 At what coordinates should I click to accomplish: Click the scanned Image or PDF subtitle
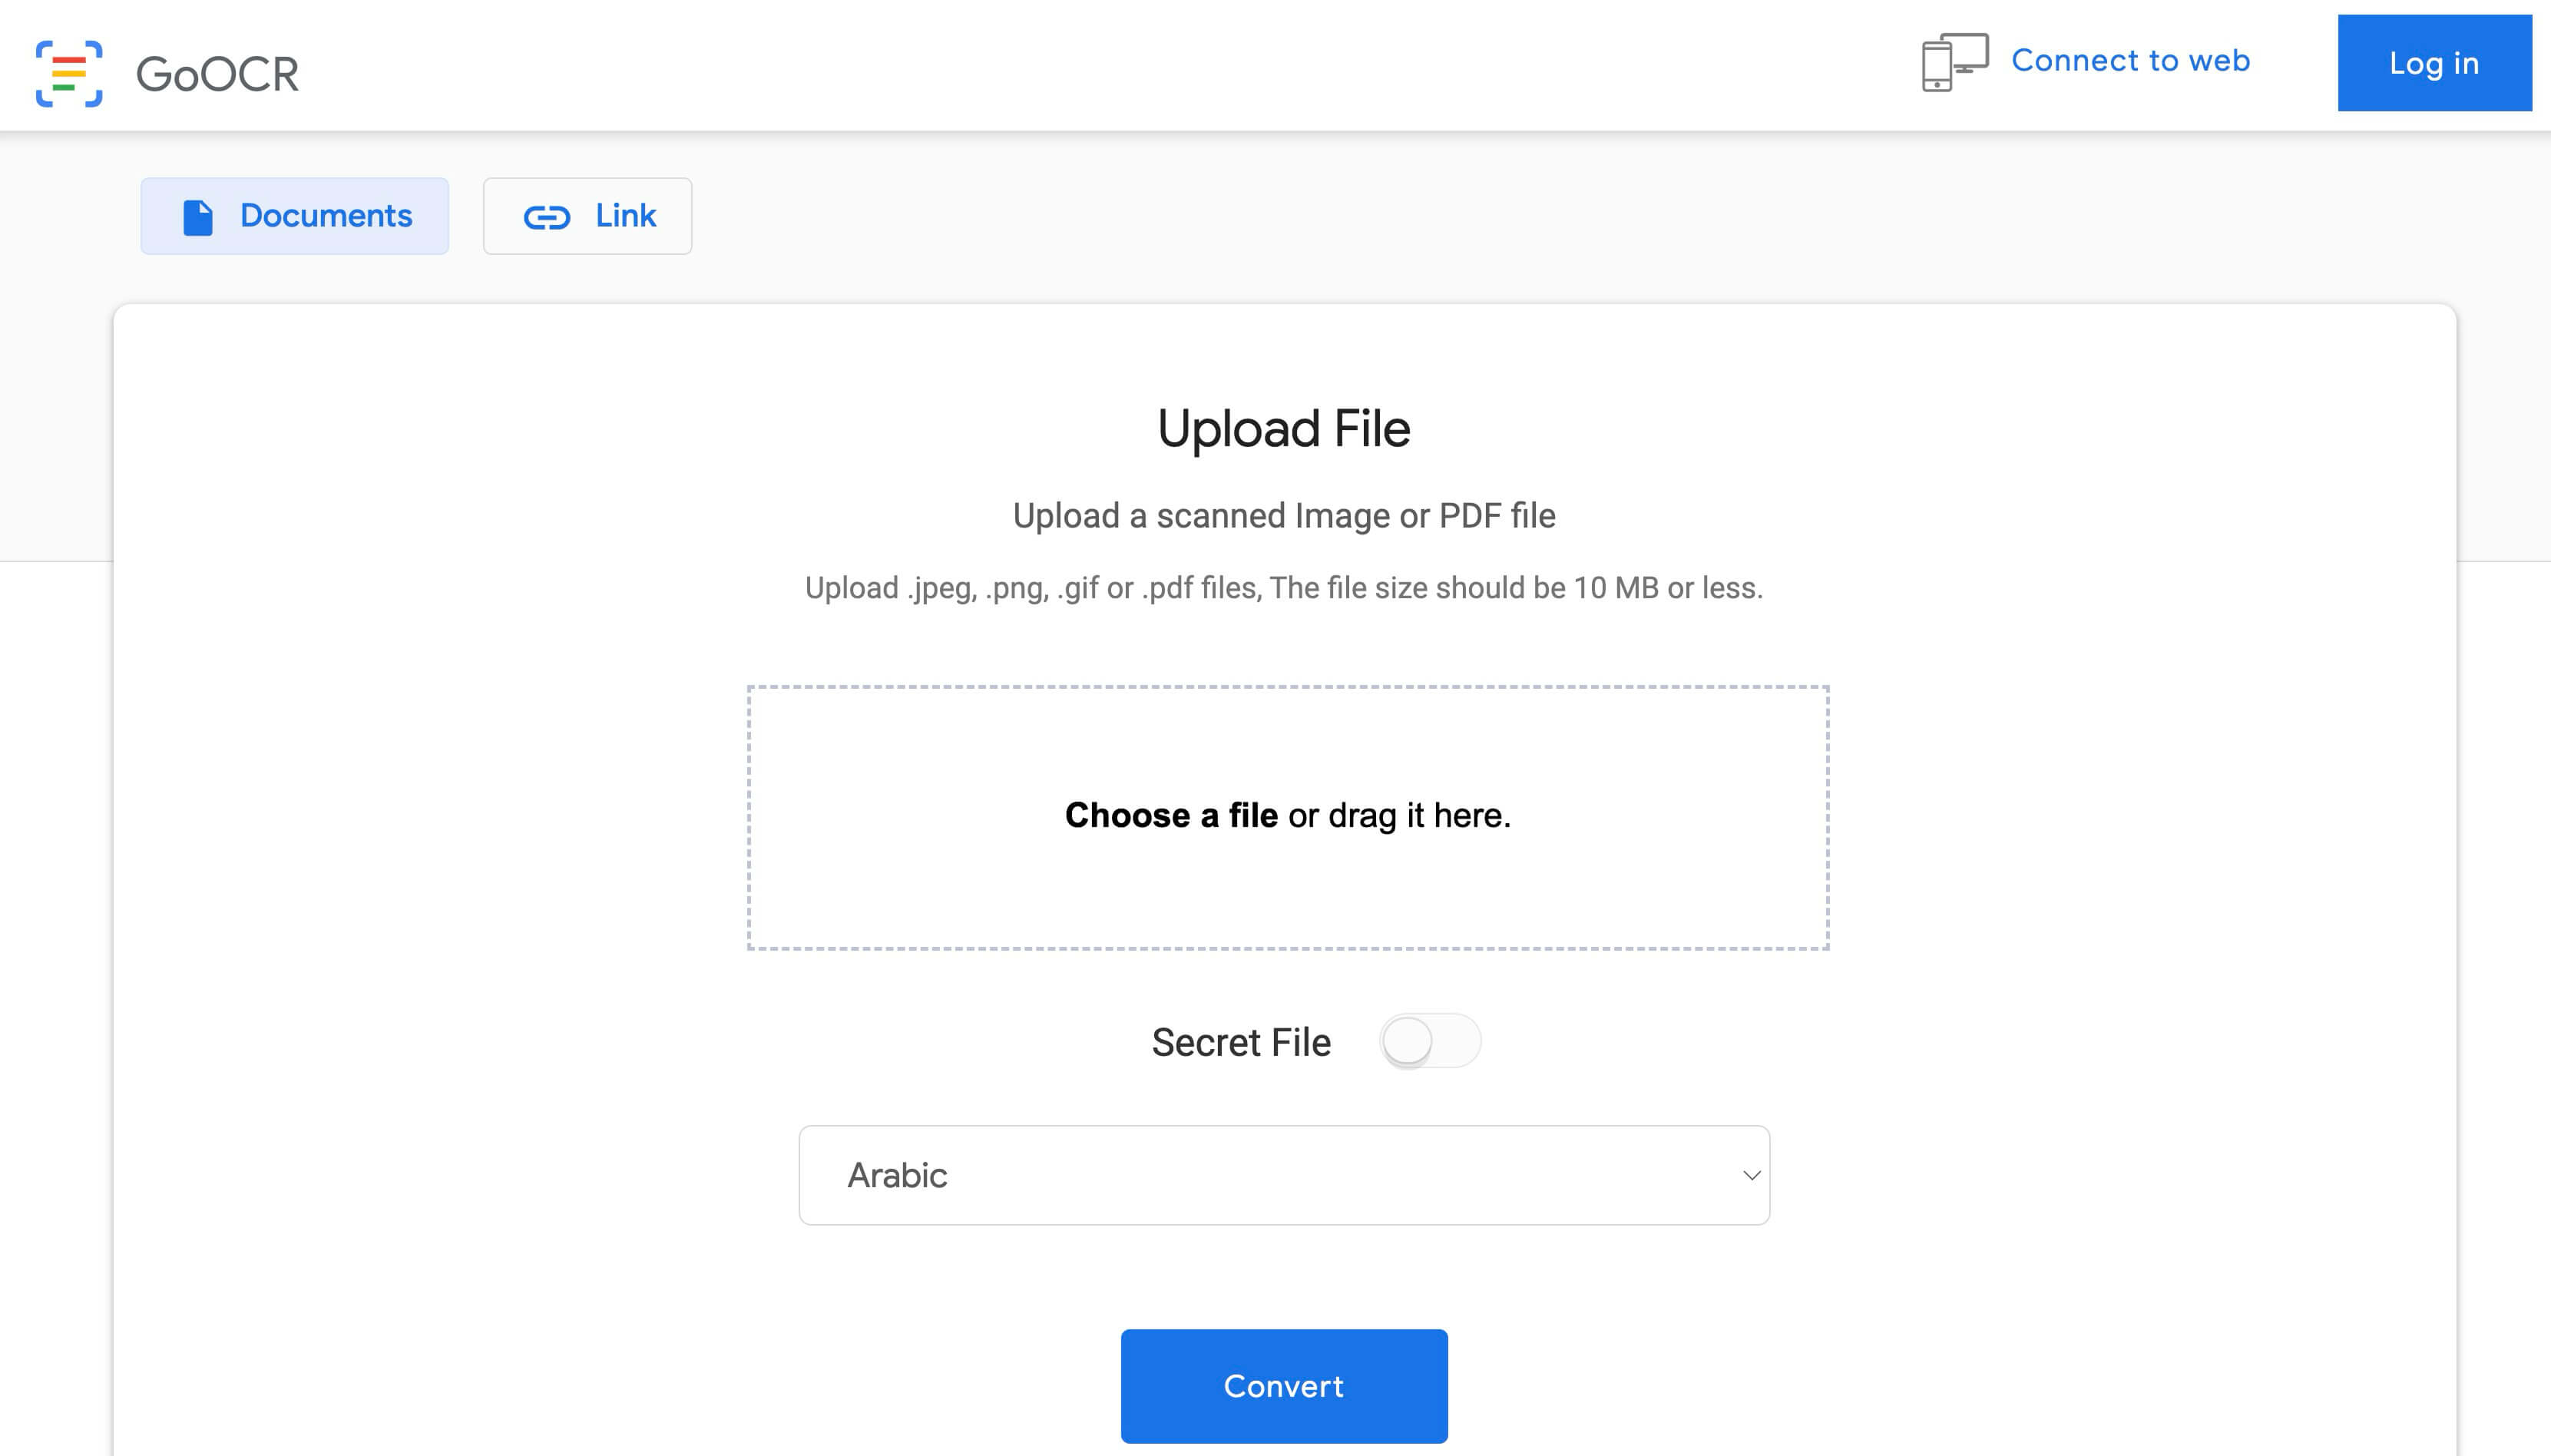point(1284,516)
